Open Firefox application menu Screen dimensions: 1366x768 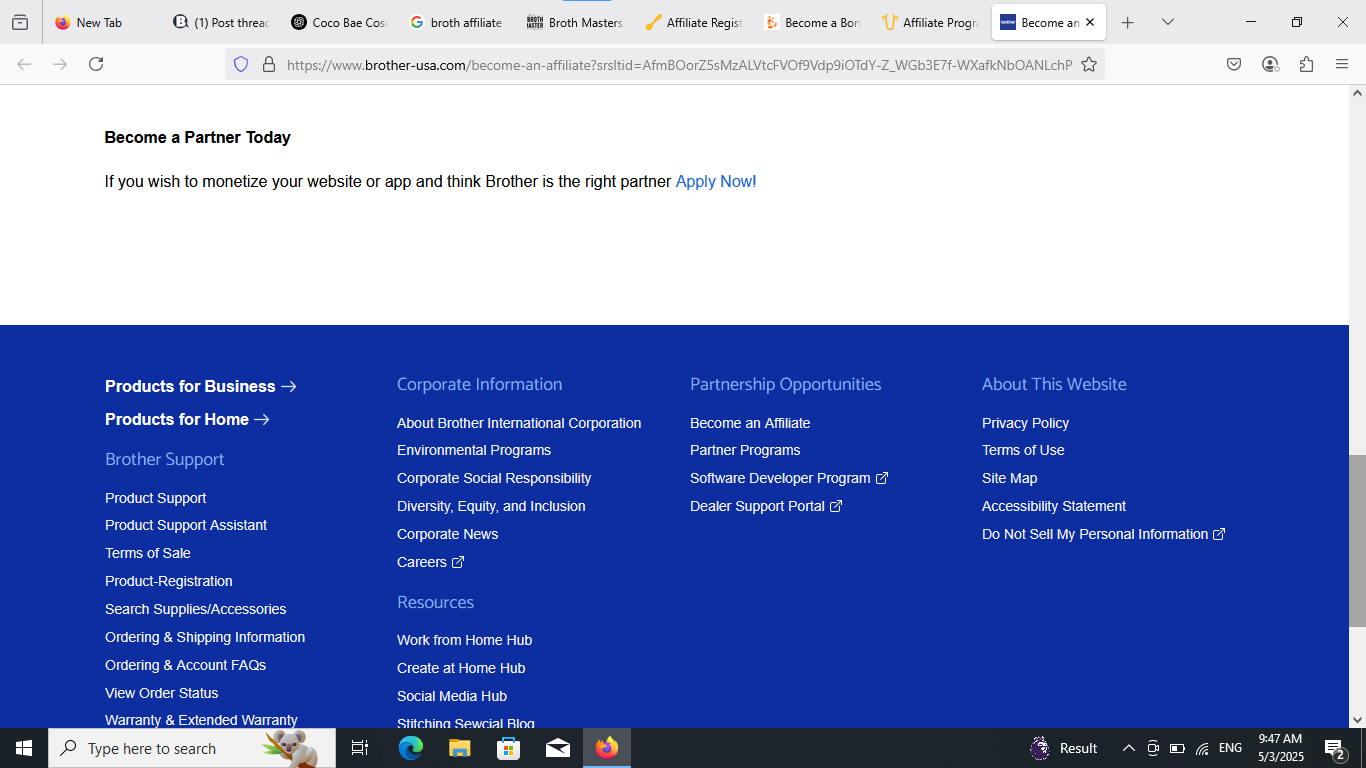[1342, 64]
